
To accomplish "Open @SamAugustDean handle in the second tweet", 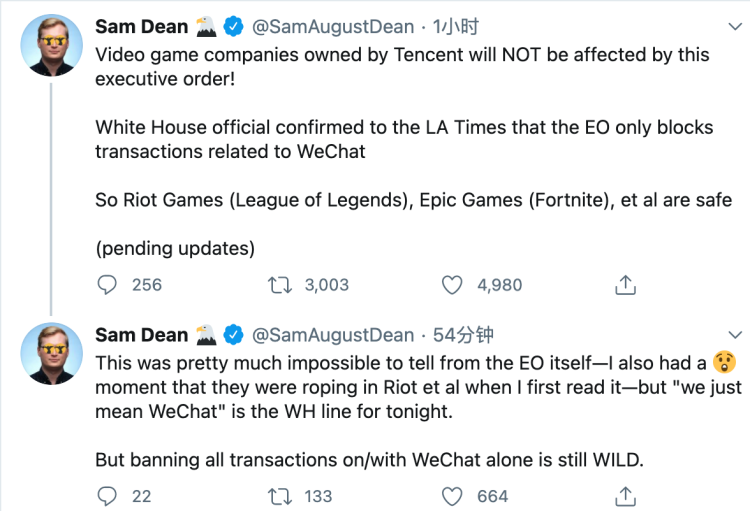I will click(332, 334).
